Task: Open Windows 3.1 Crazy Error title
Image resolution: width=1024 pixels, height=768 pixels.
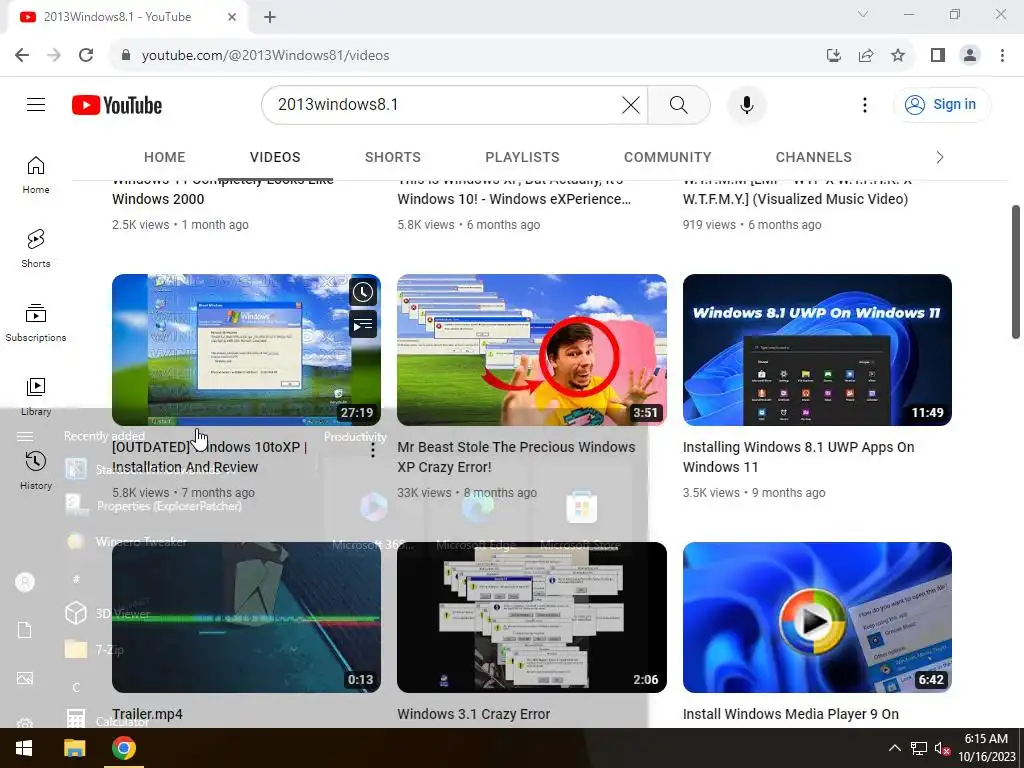Action: [x=473, y=714]
